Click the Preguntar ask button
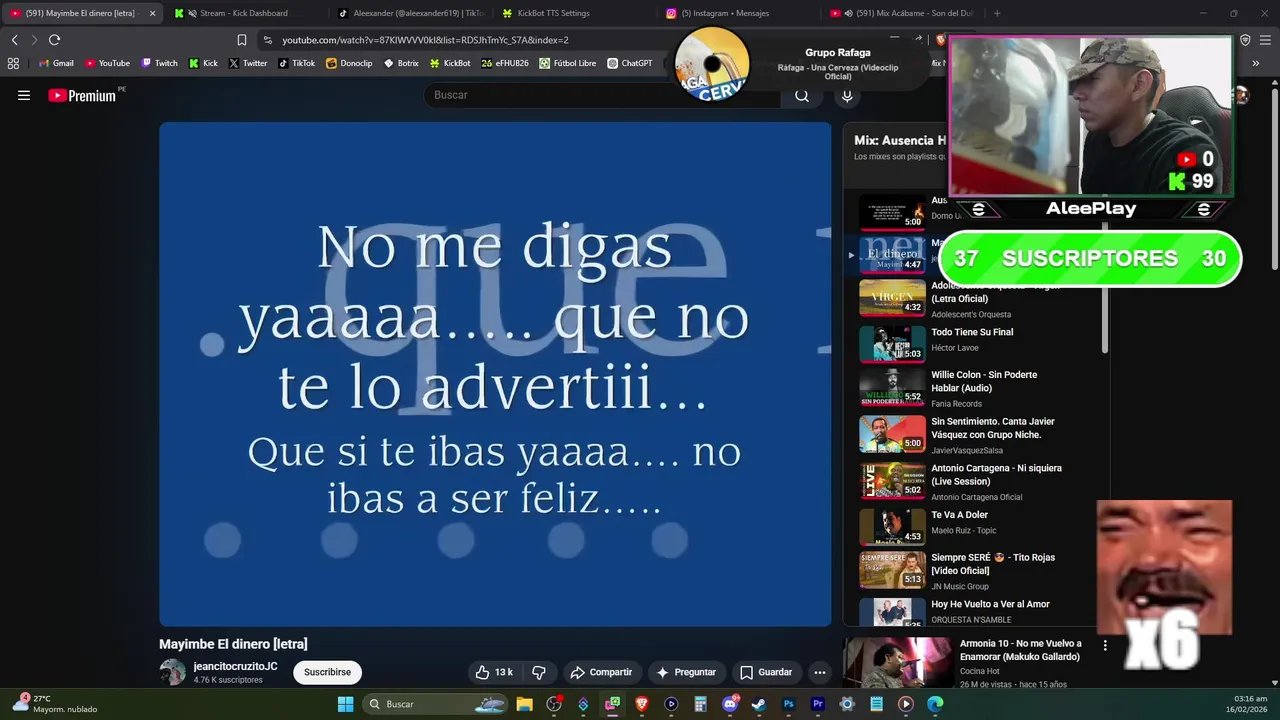 (x=686, y=672)
